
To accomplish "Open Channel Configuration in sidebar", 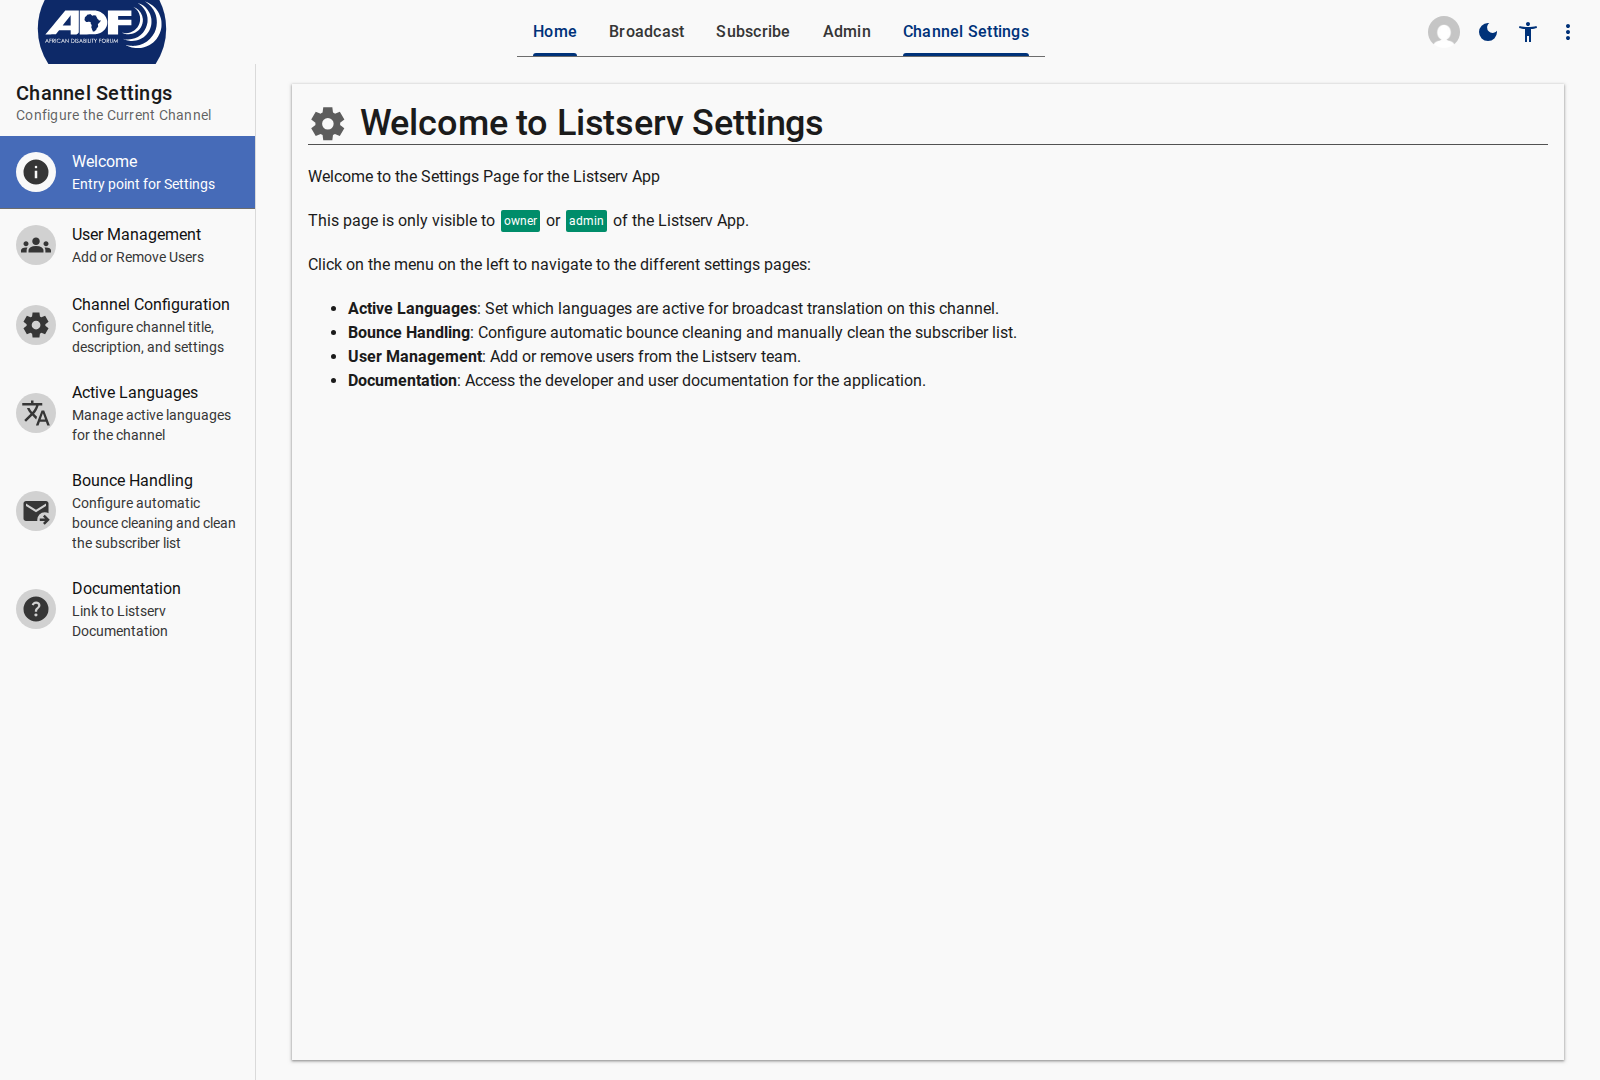I will pos(127,325).
